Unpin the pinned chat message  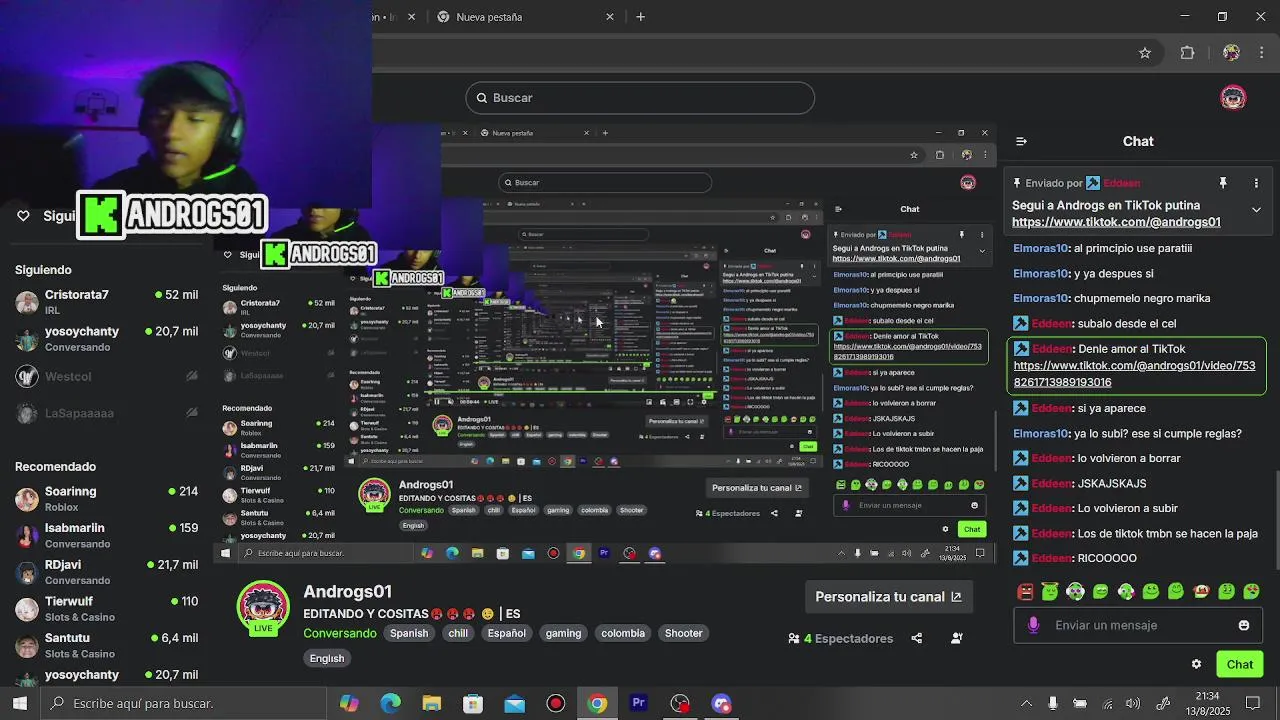click(1222, 183)
